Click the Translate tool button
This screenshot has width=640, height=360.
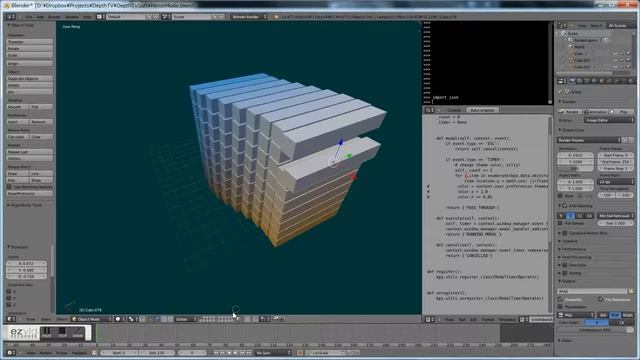tap(29, 42)
